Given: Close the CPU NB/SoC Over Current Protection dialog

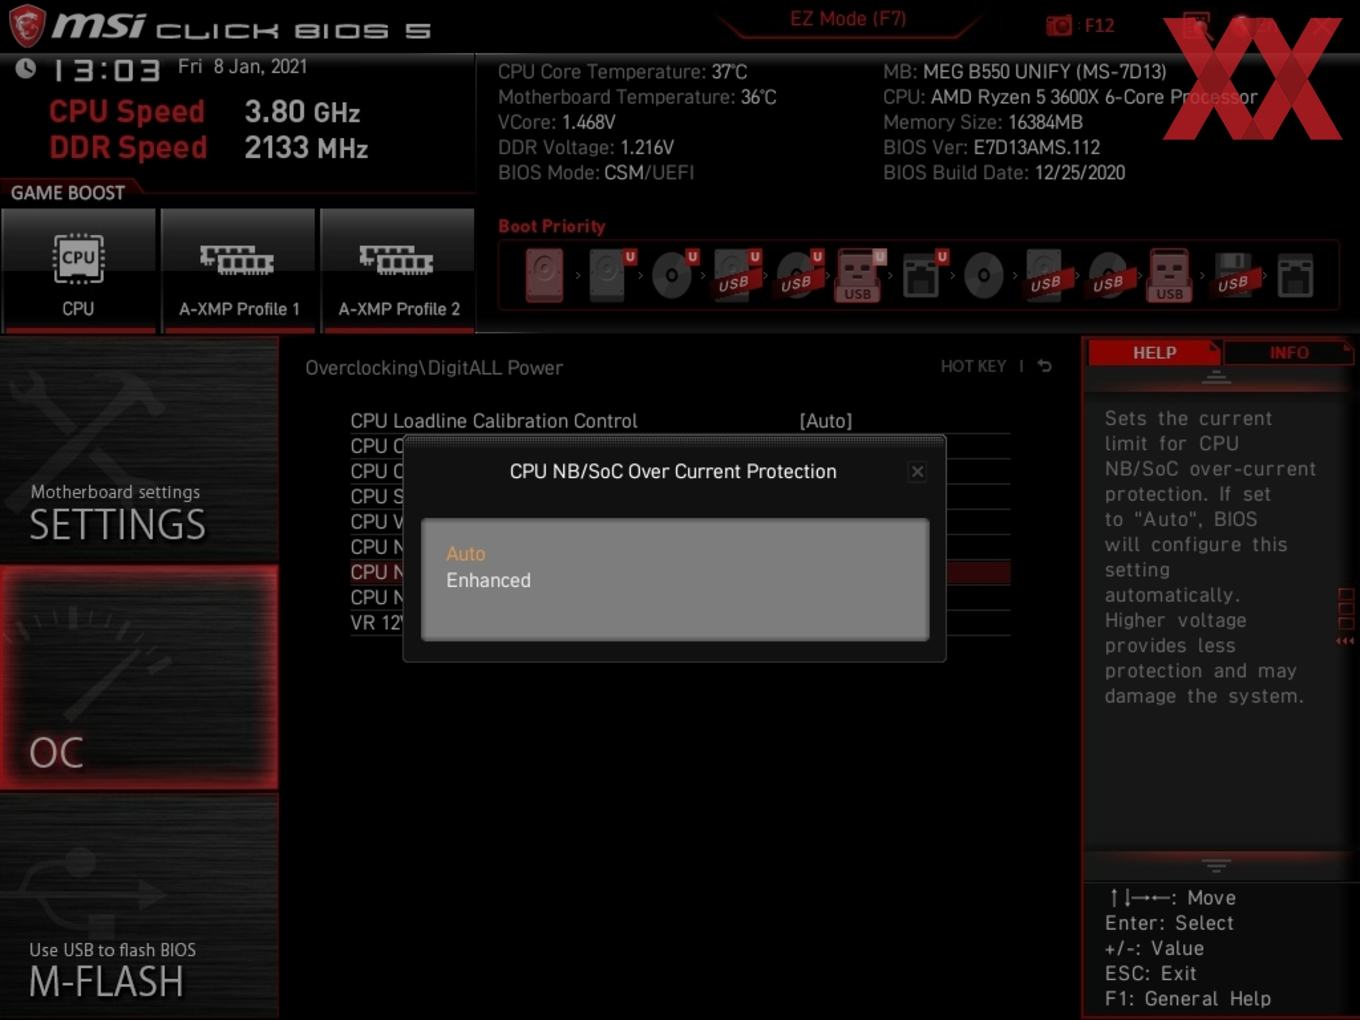Looking at the screenshot, I should 917,472.
